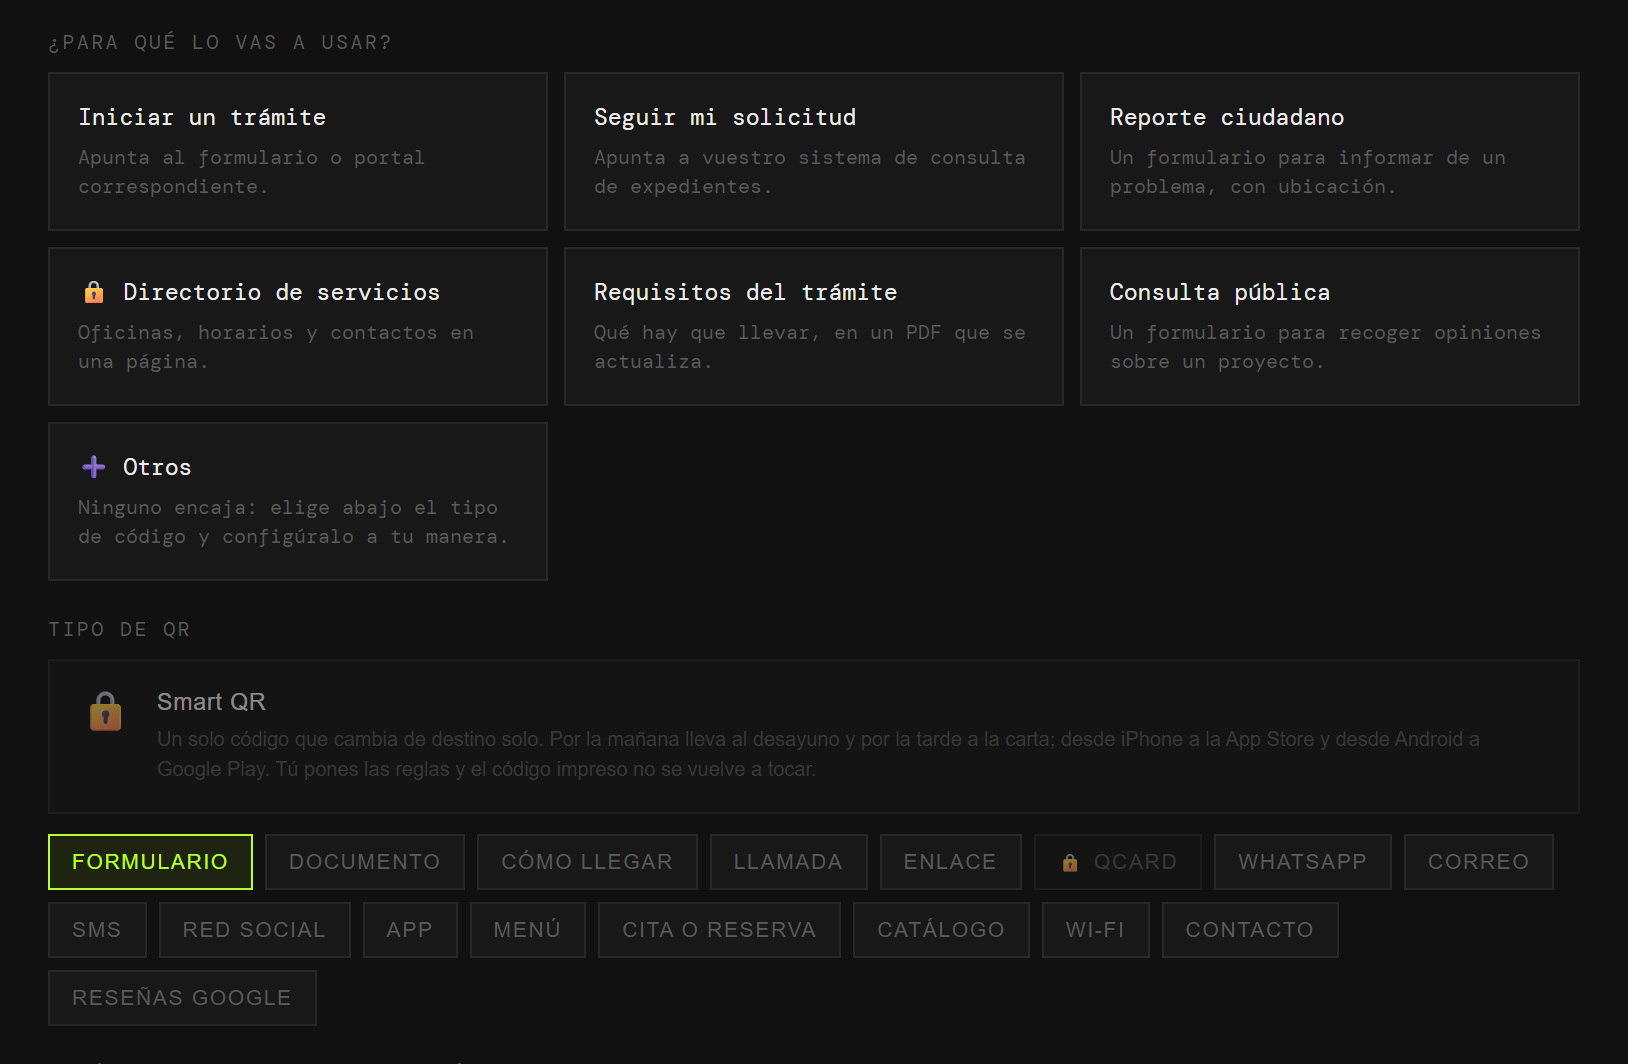Choose the CONTACTO QR type

point(1250,930)
